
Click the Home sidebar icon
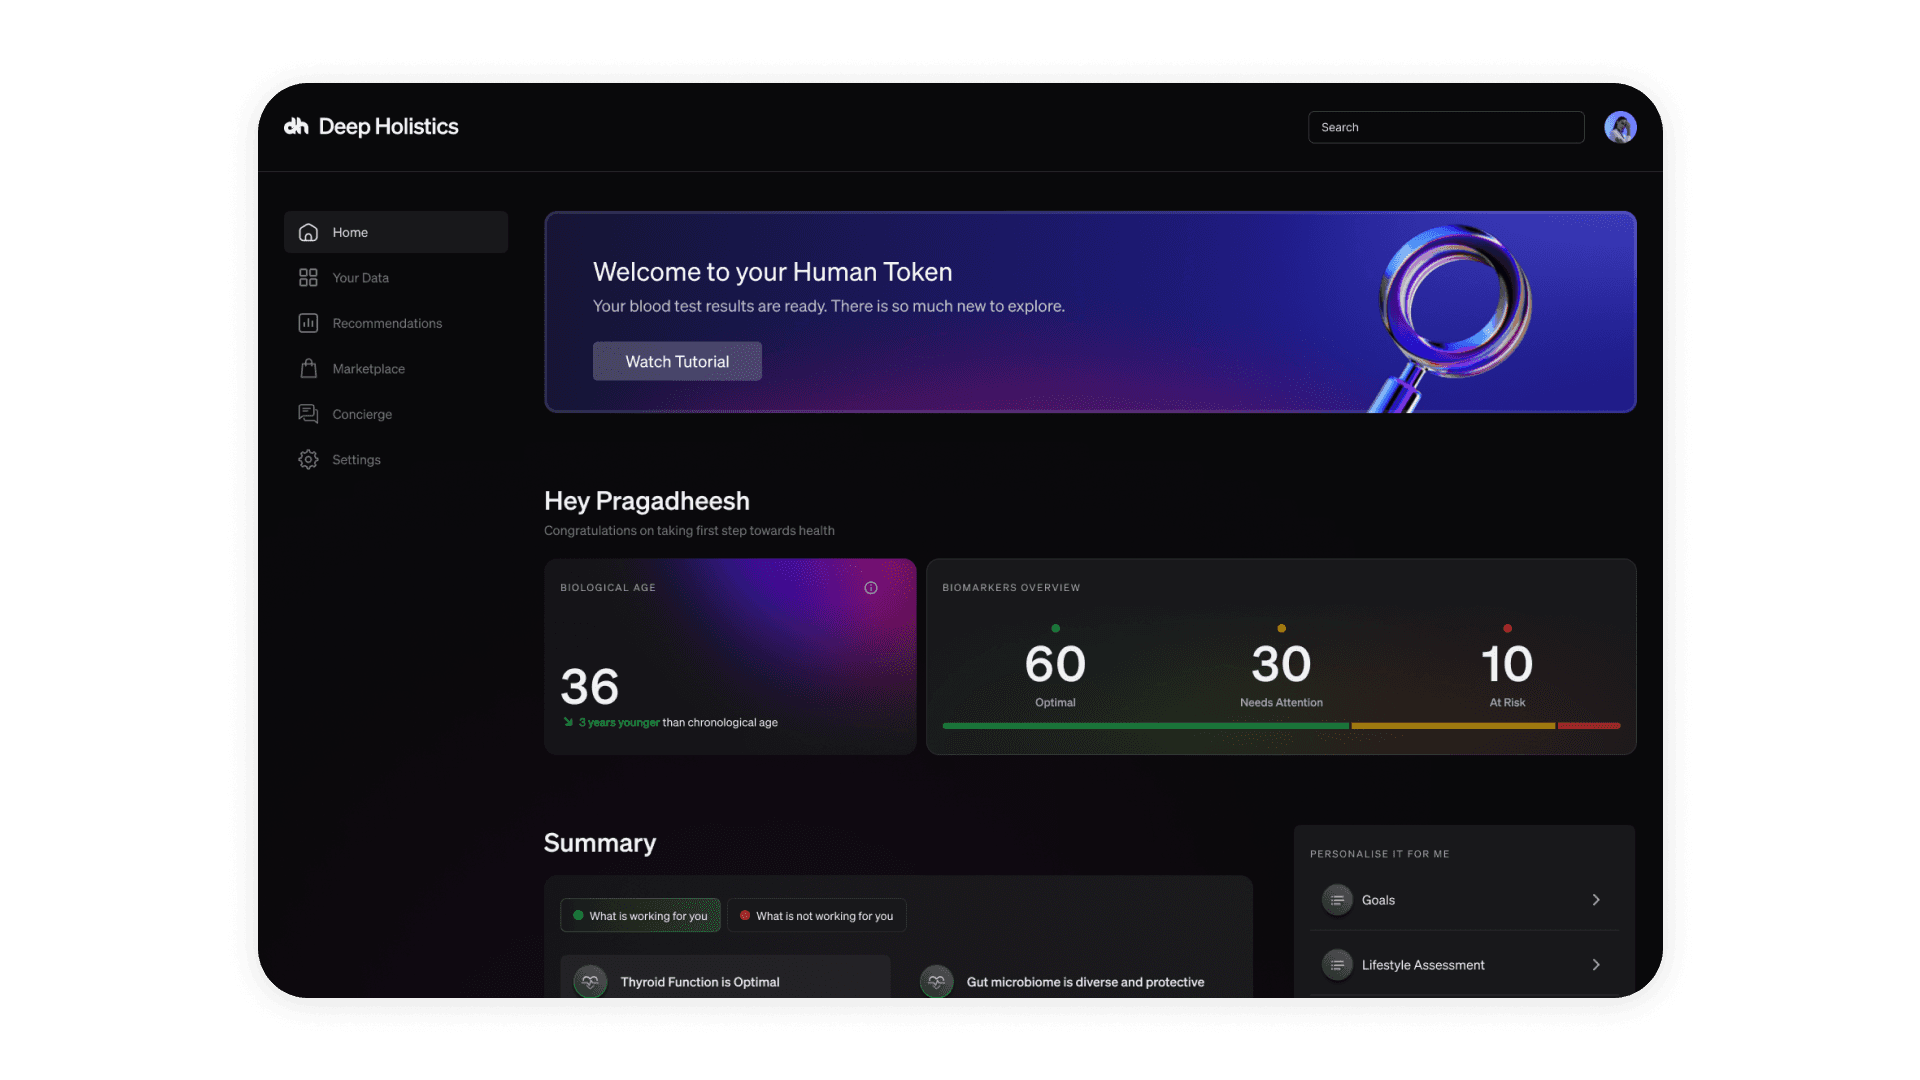[308, 232]
